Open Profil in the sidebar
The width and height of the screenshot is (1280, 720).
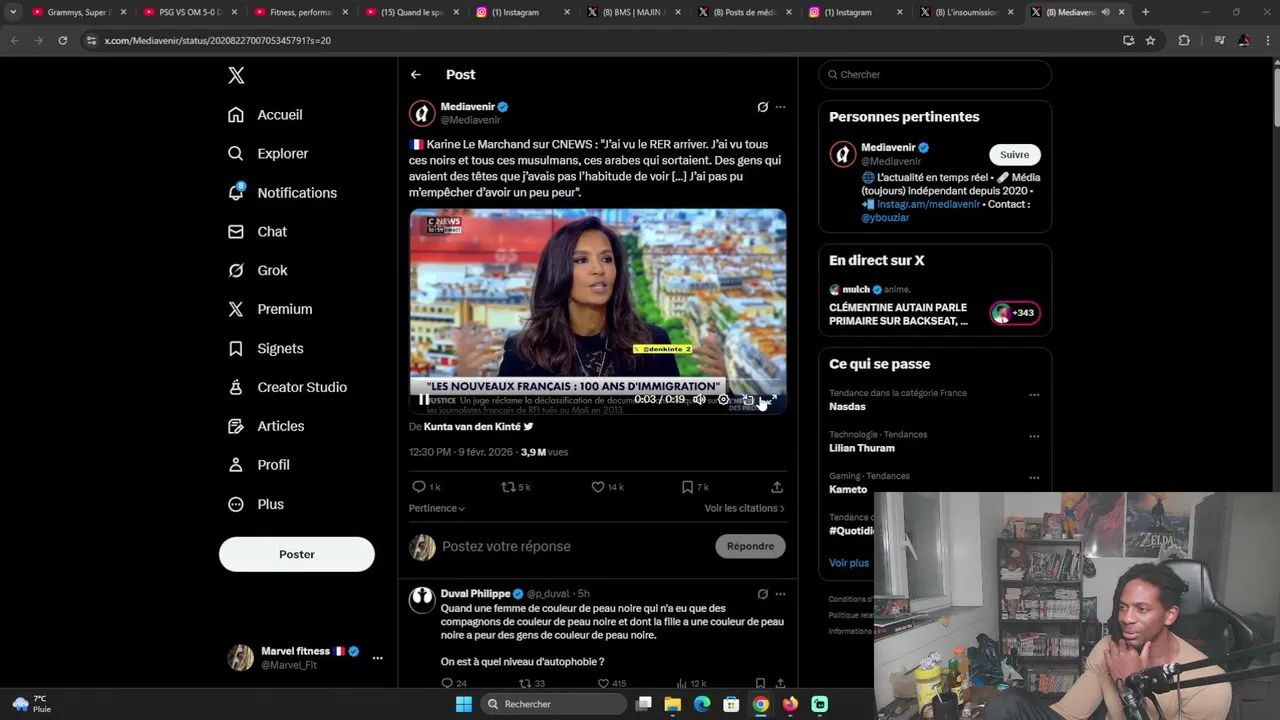pos(259,466)
